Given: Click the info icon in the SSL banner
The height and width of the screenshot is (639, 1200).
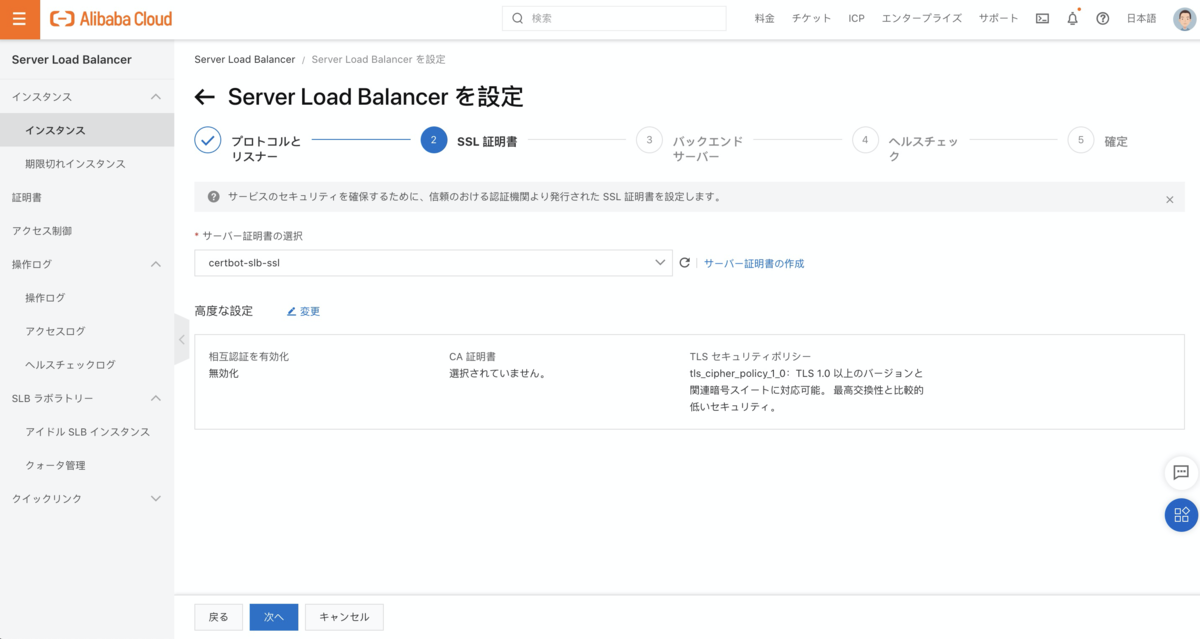Looking at the screenshot, I should 213,197.
